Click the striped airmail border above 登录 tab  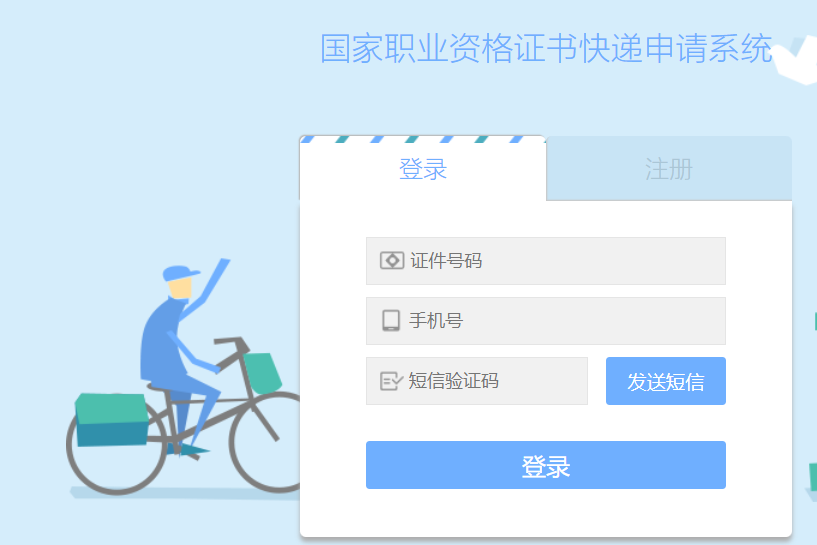423,139
